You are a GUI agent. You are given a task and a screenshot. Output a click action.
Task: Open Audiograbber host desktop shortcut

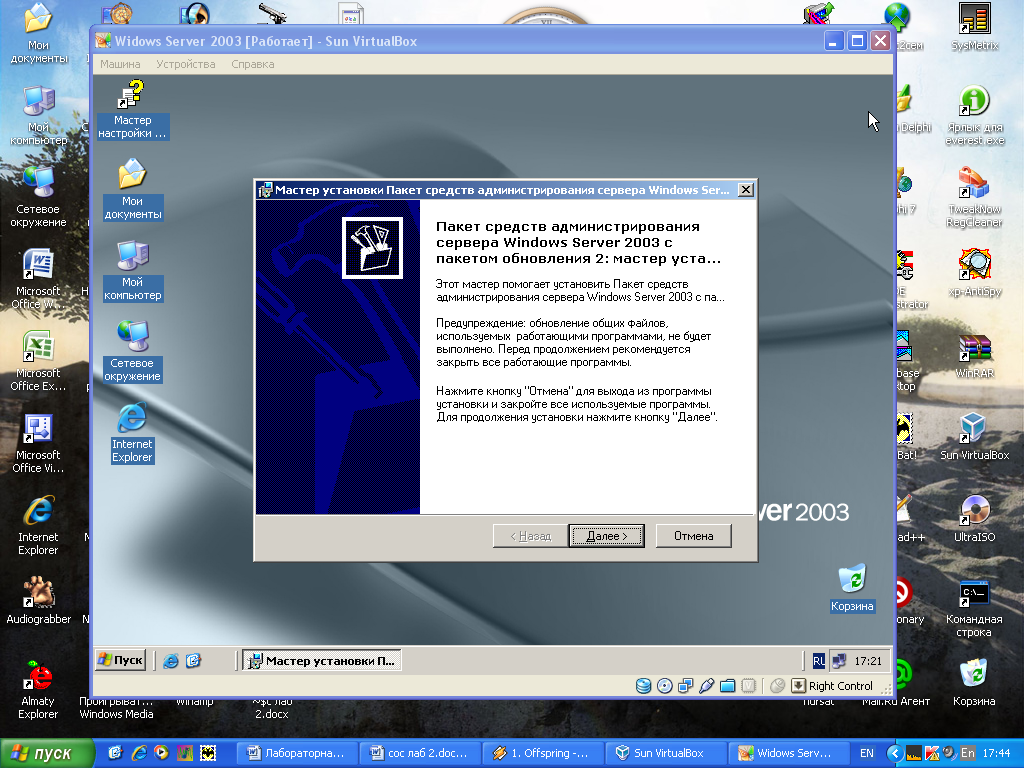pos(39,601)
